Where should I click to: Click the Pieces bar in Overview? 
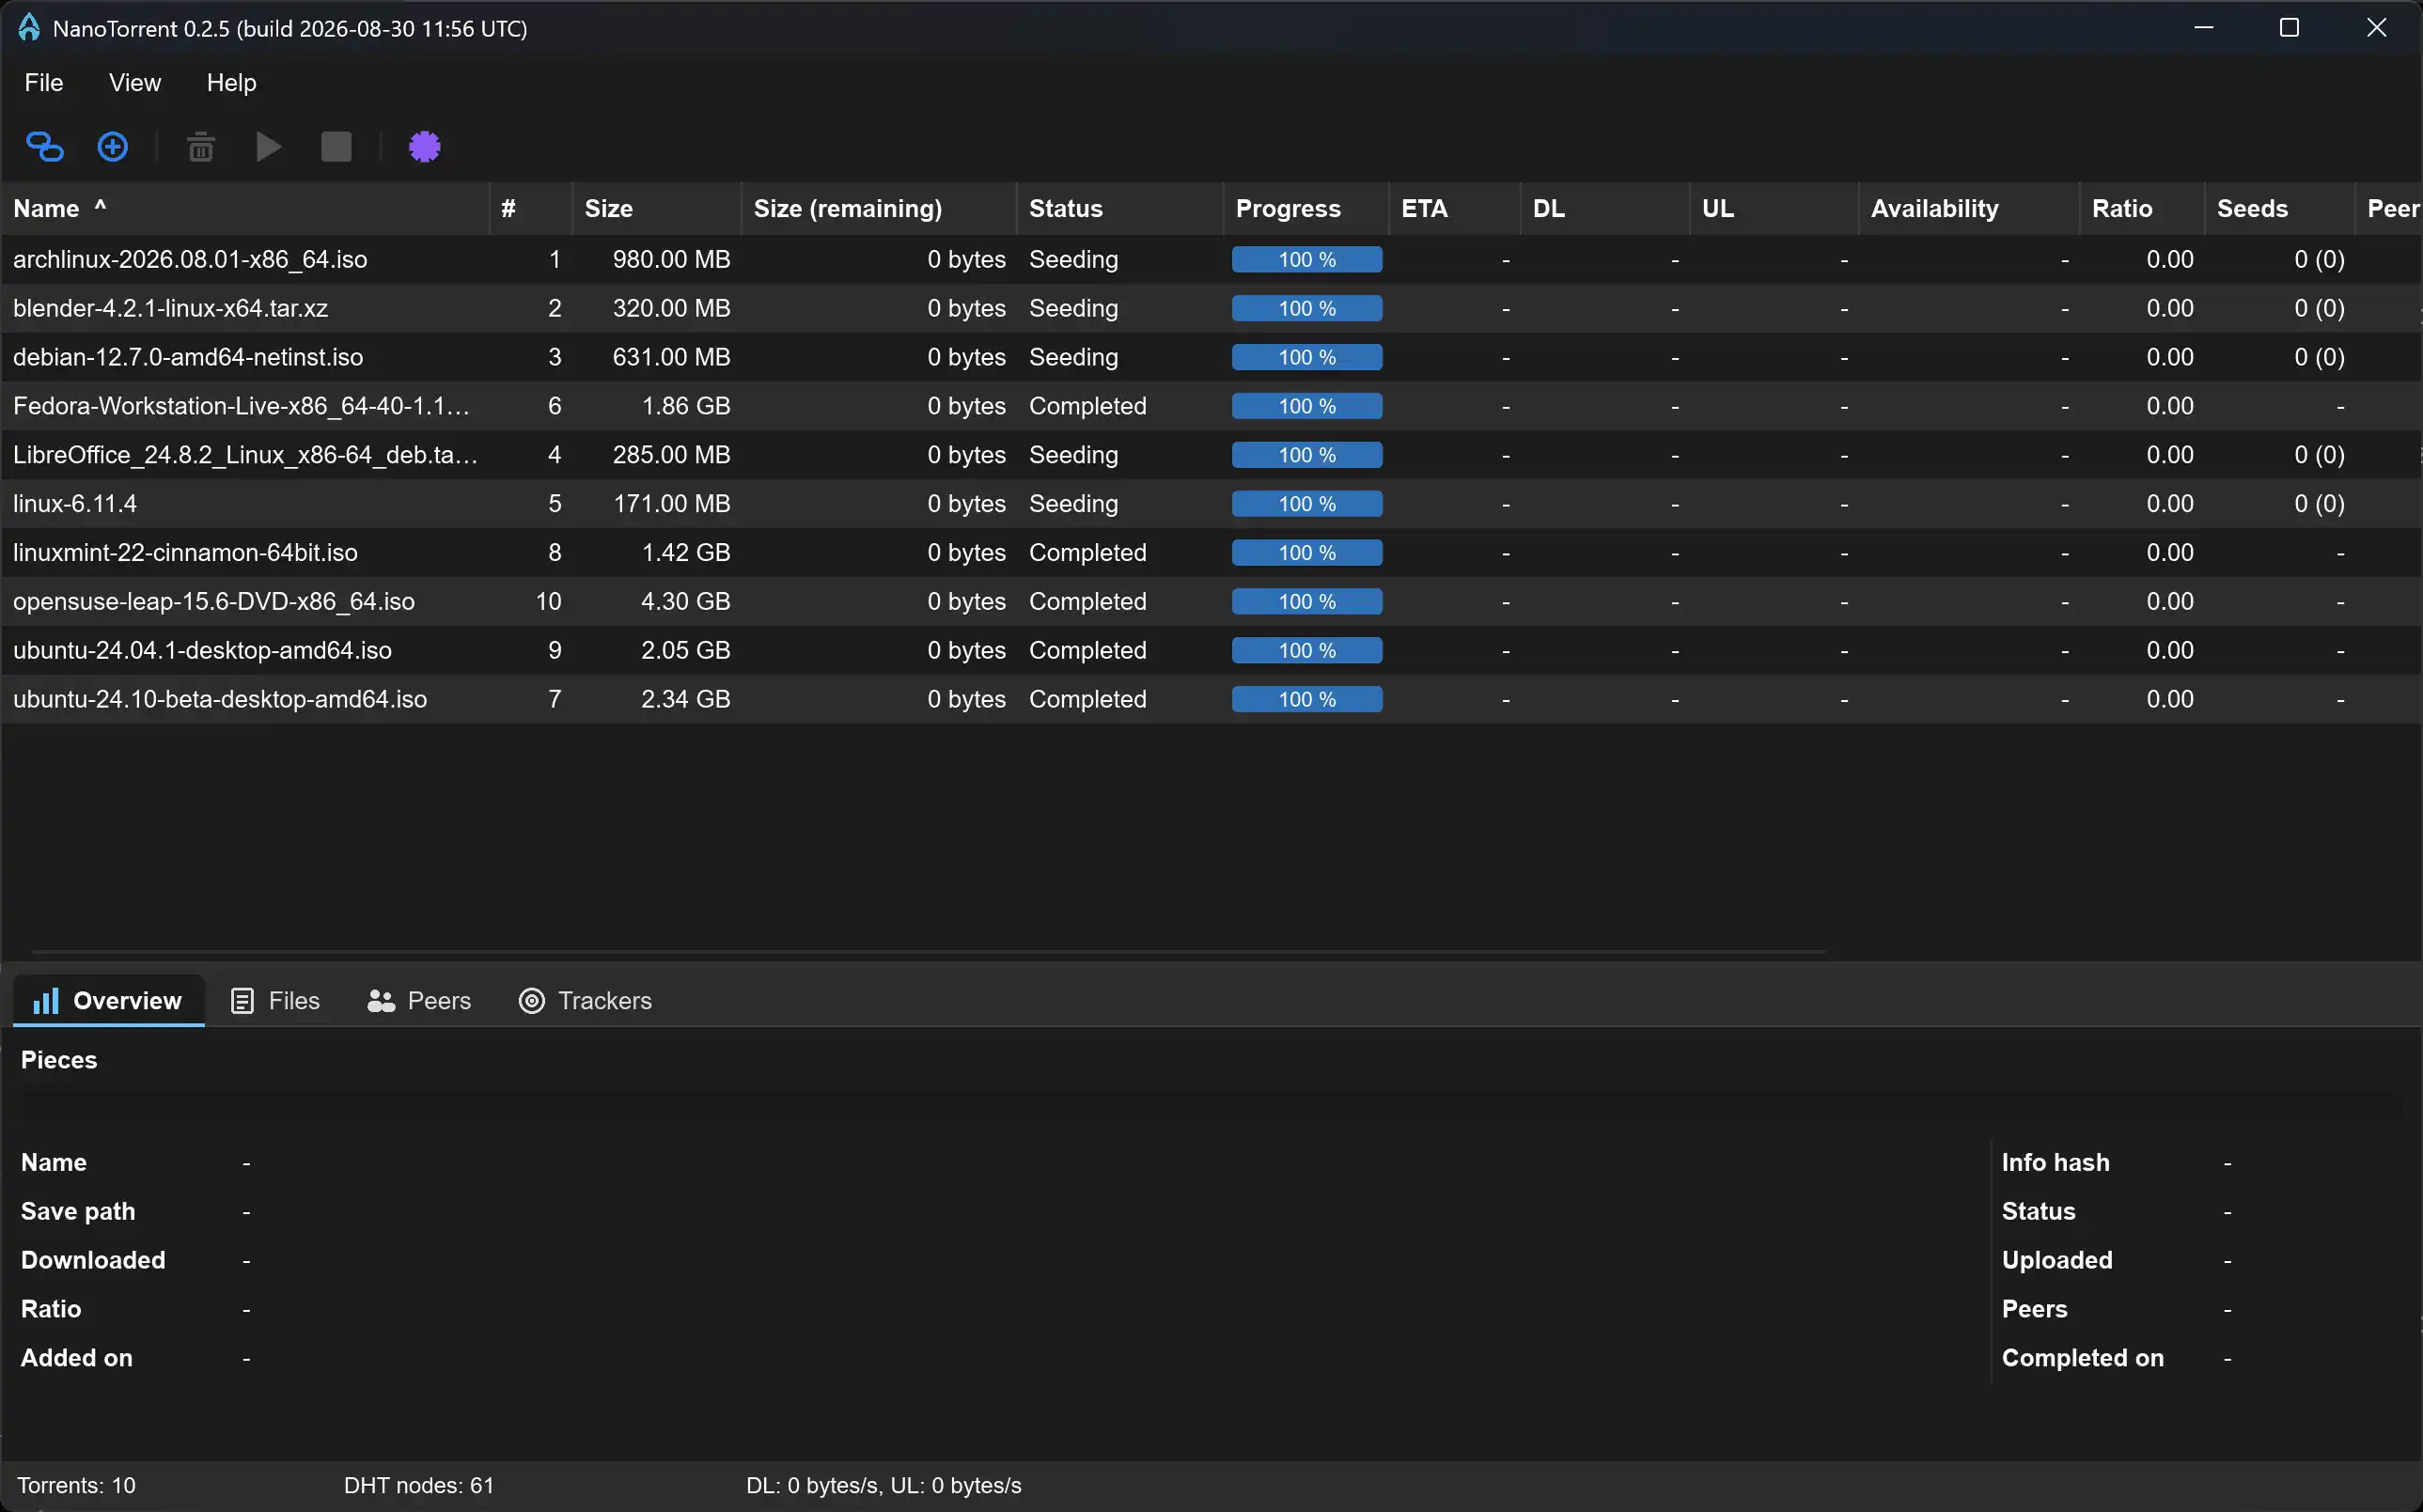1210,1104
